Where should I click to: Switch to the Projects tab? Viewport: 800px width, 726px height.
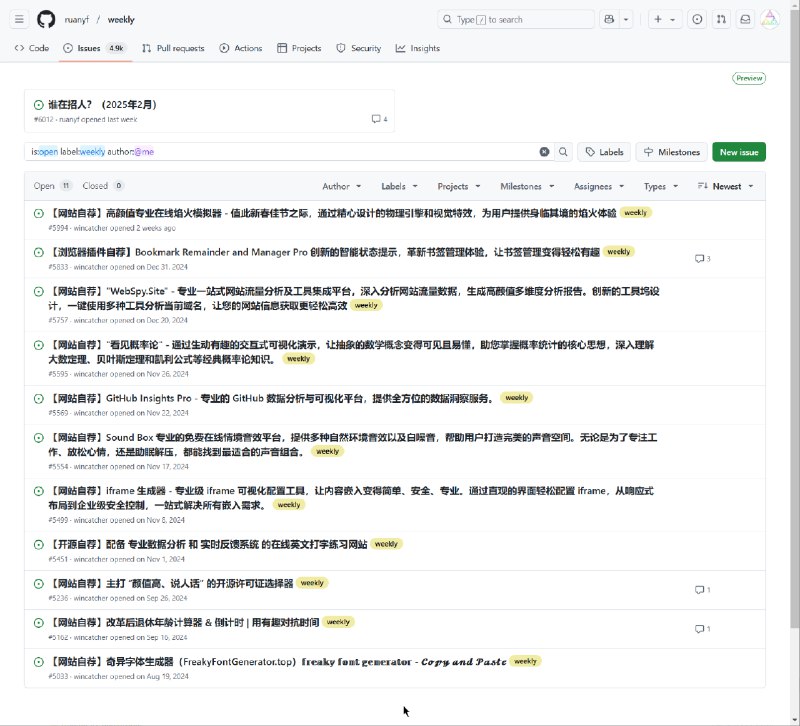pyautogui.click(x=299, y=48)
